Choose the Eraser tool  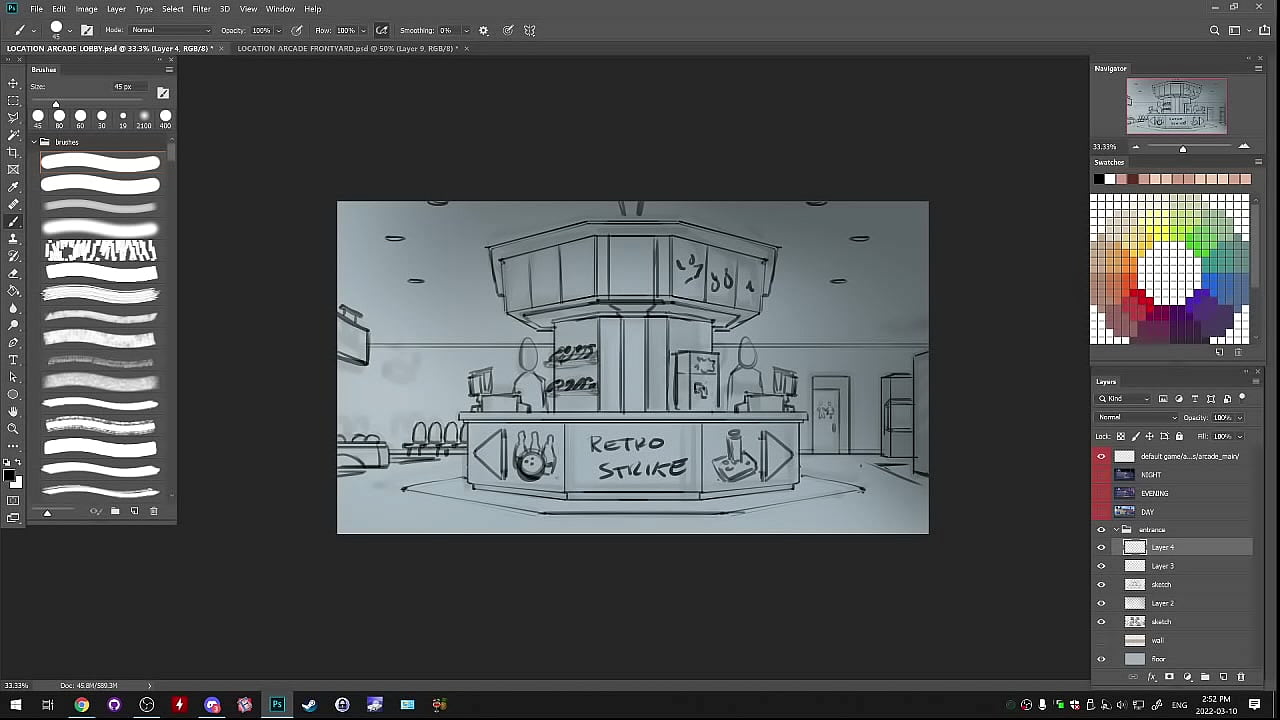point(13,273)
